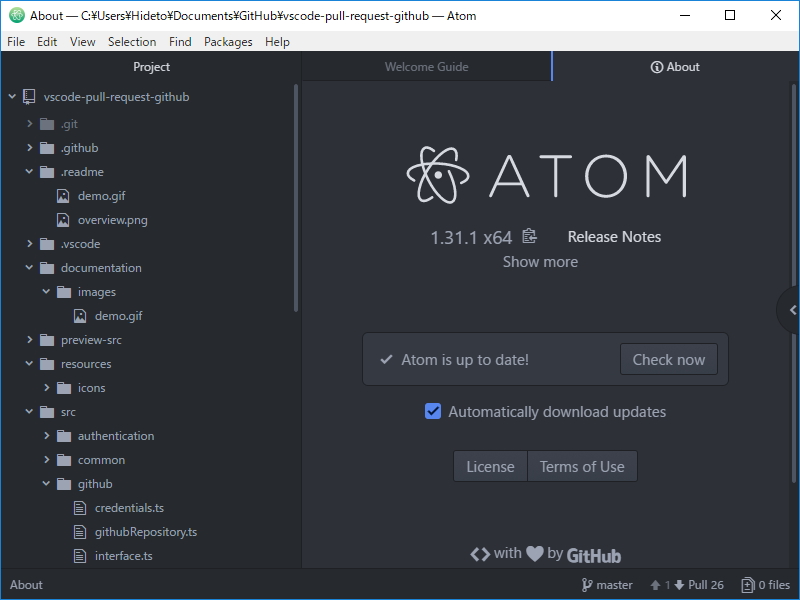Open the Packages menu

point(228,41)
